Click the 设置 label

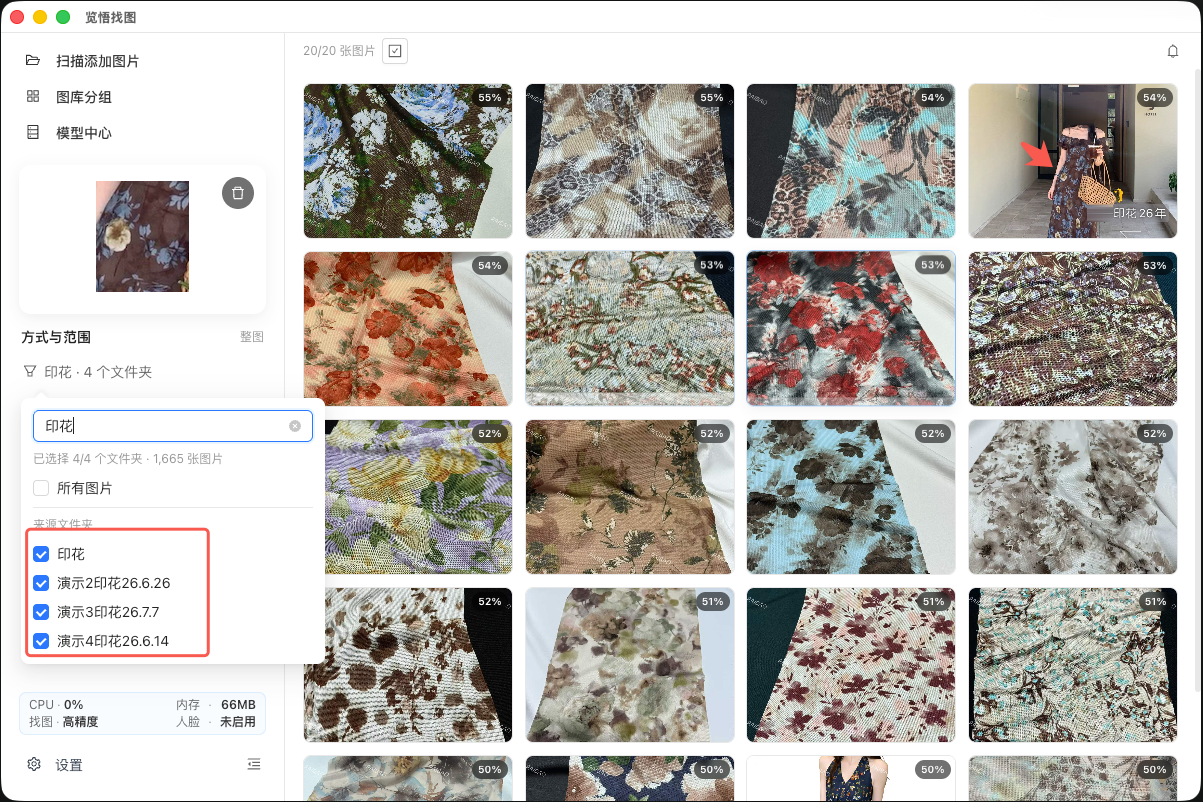(69, 765)
